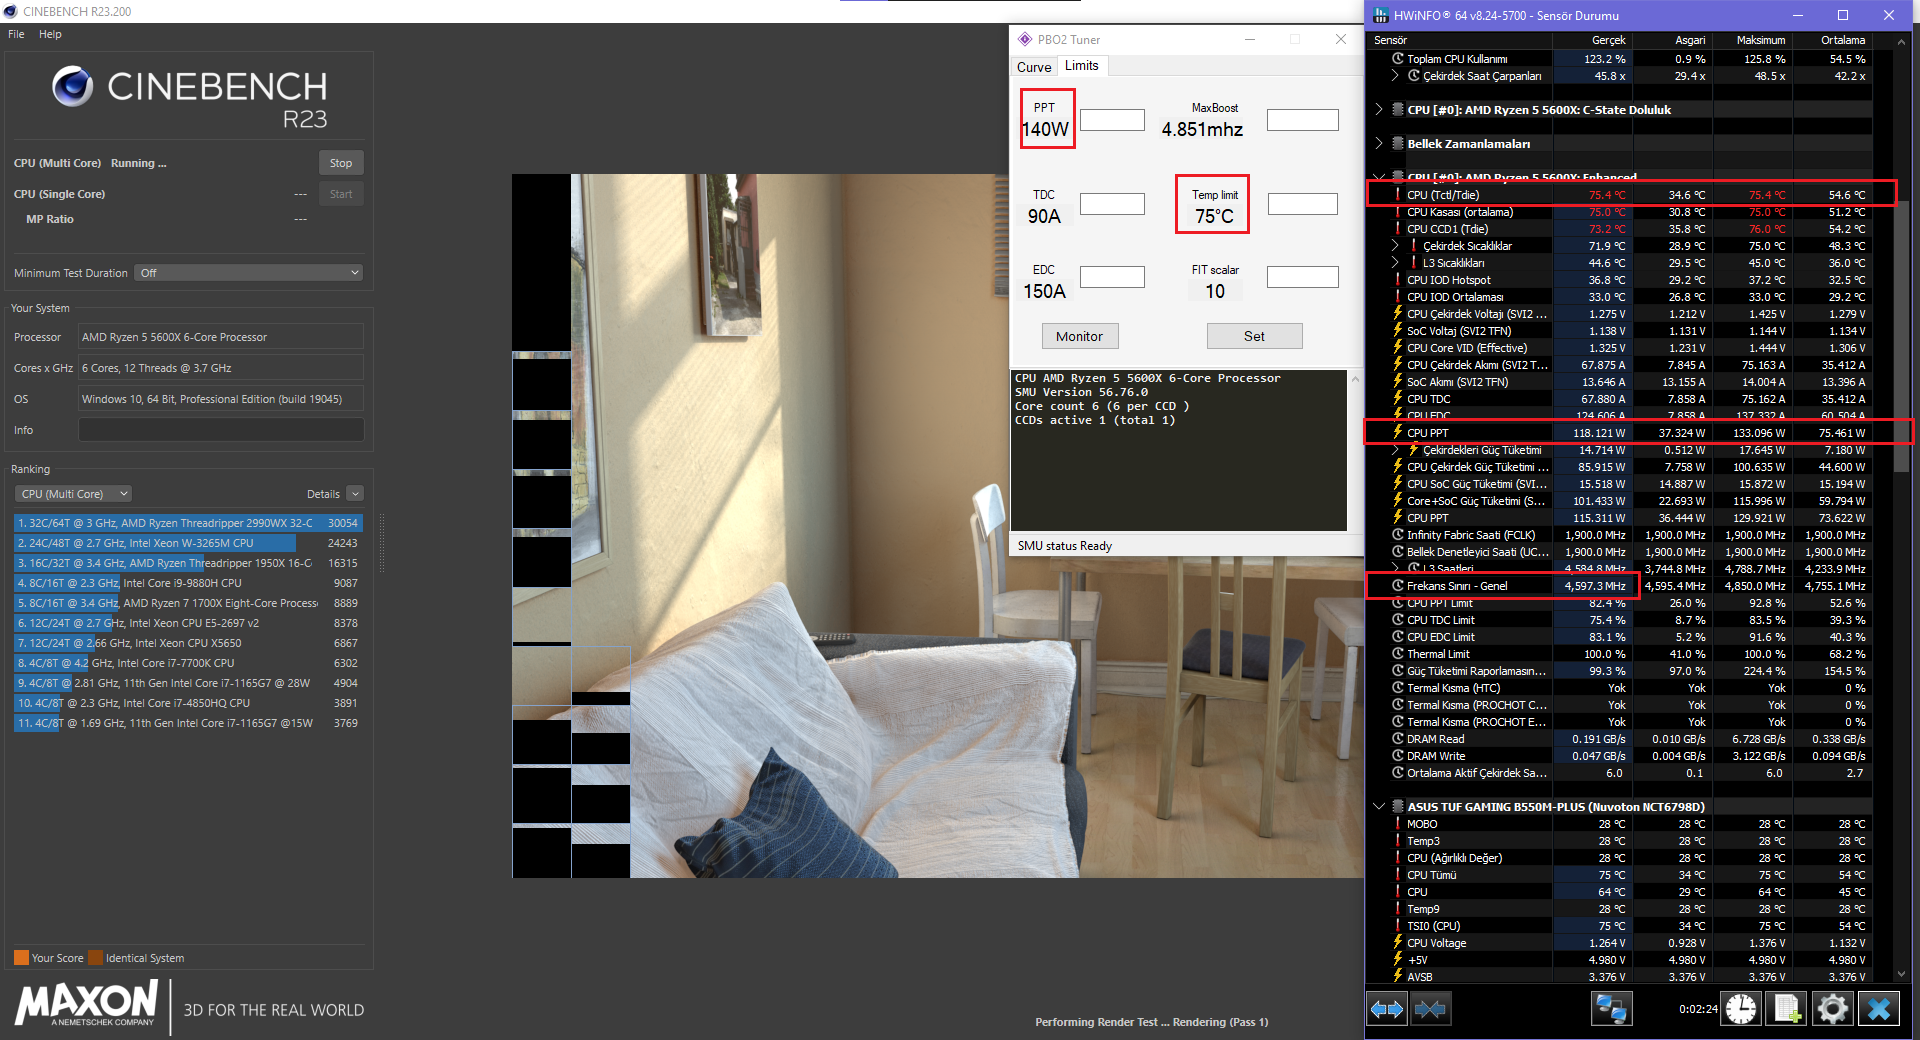Click clock icon beside Toplam CPU Kullanımı

point(1398,59)
